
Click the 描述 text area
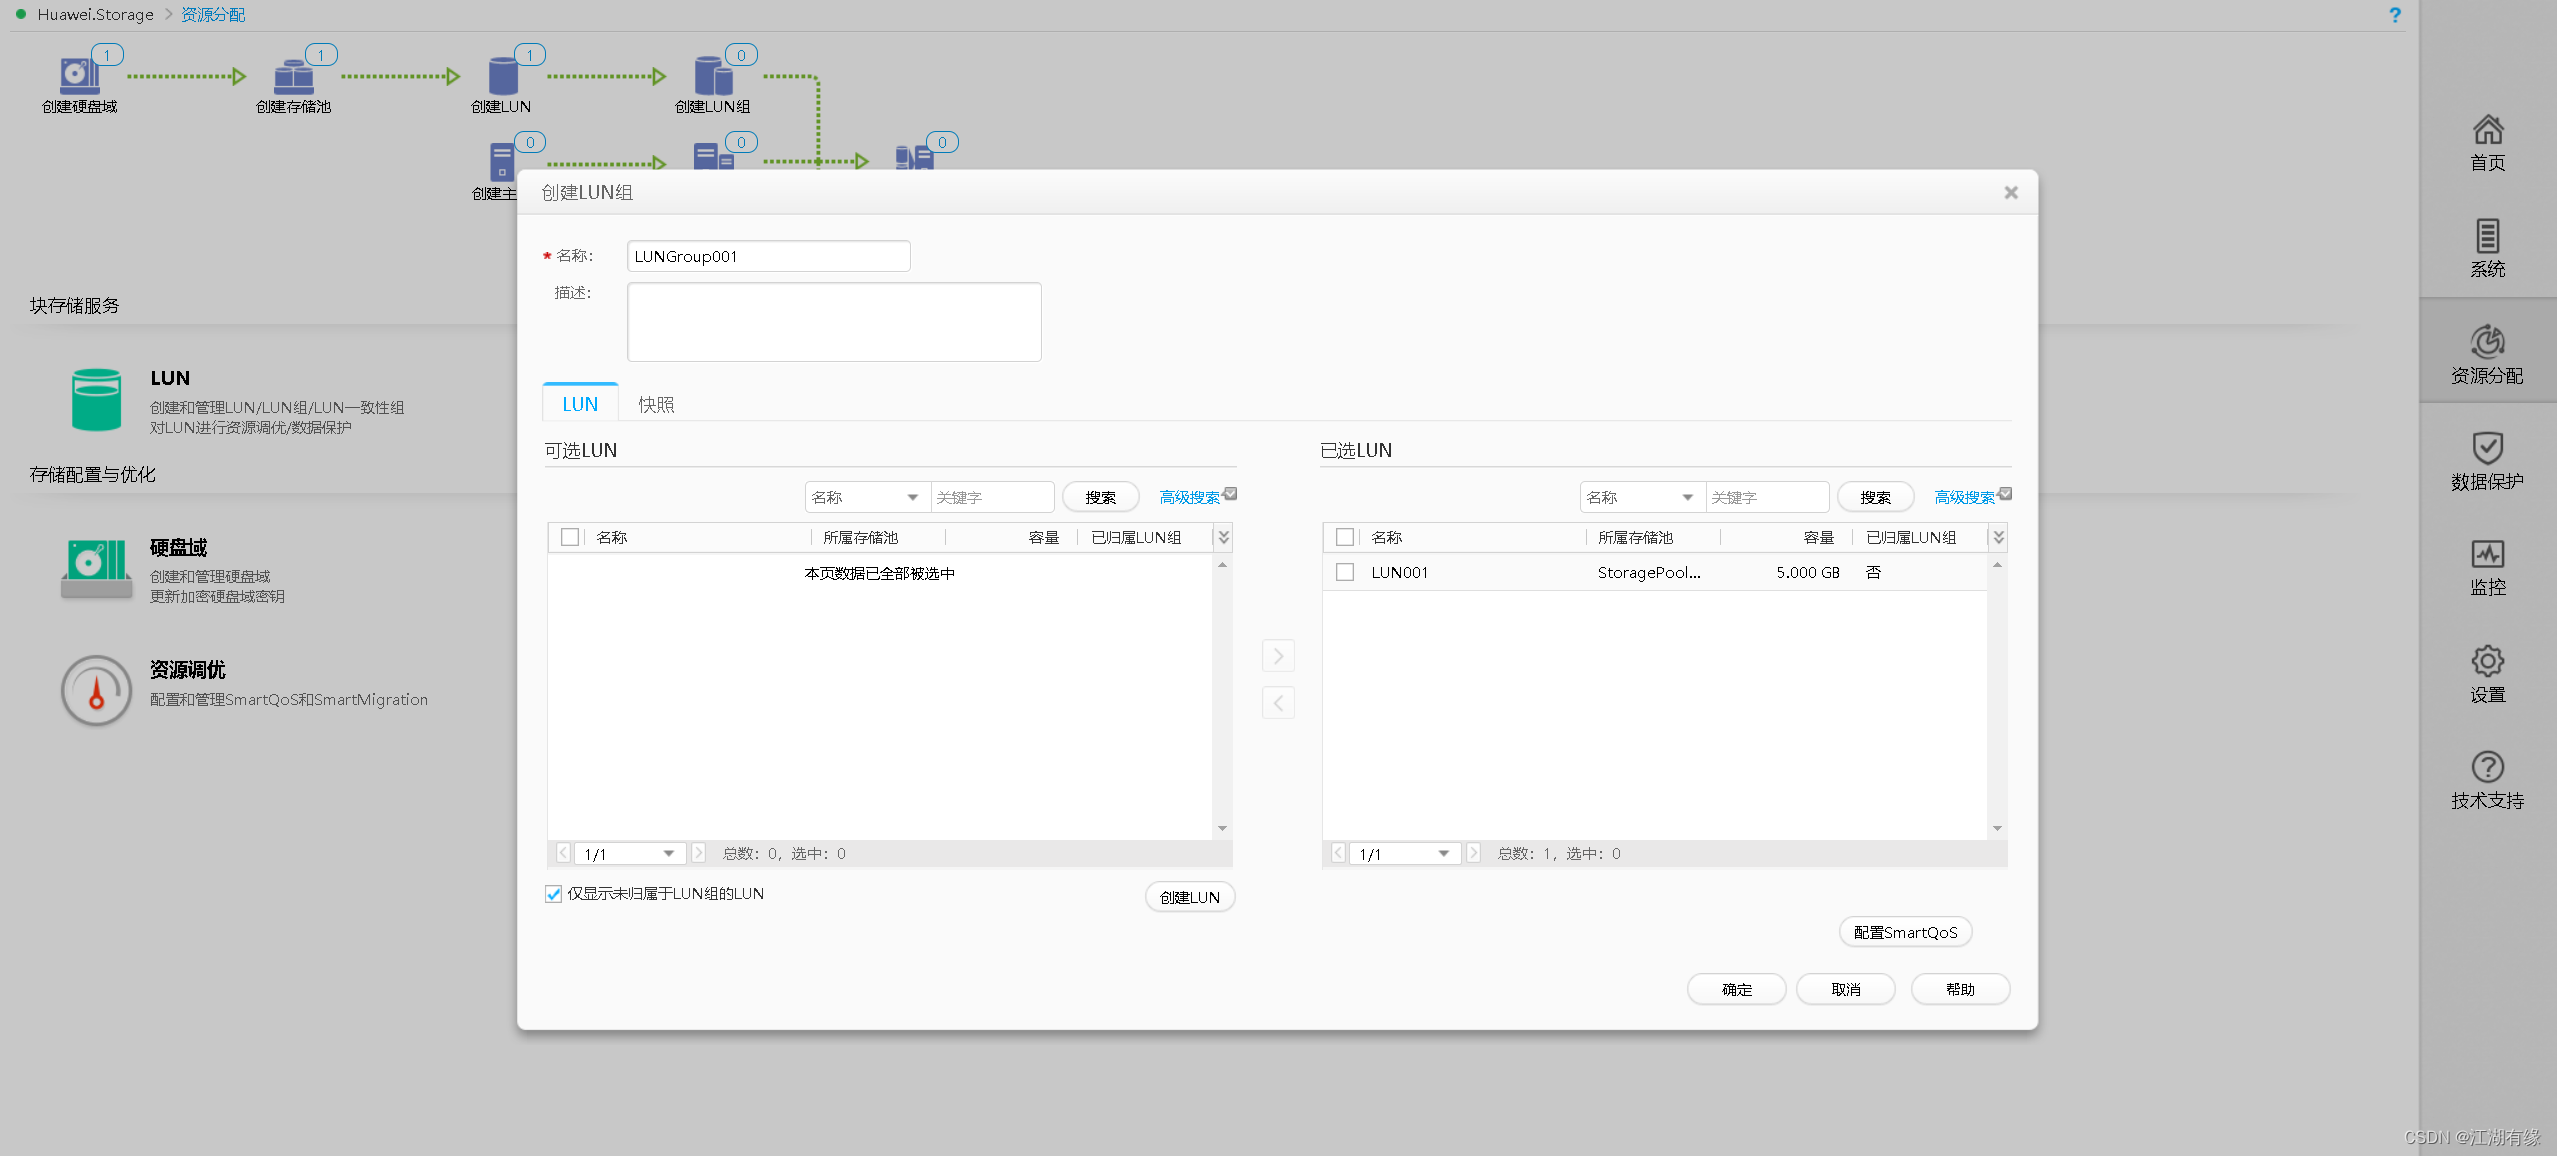[834, 322]
